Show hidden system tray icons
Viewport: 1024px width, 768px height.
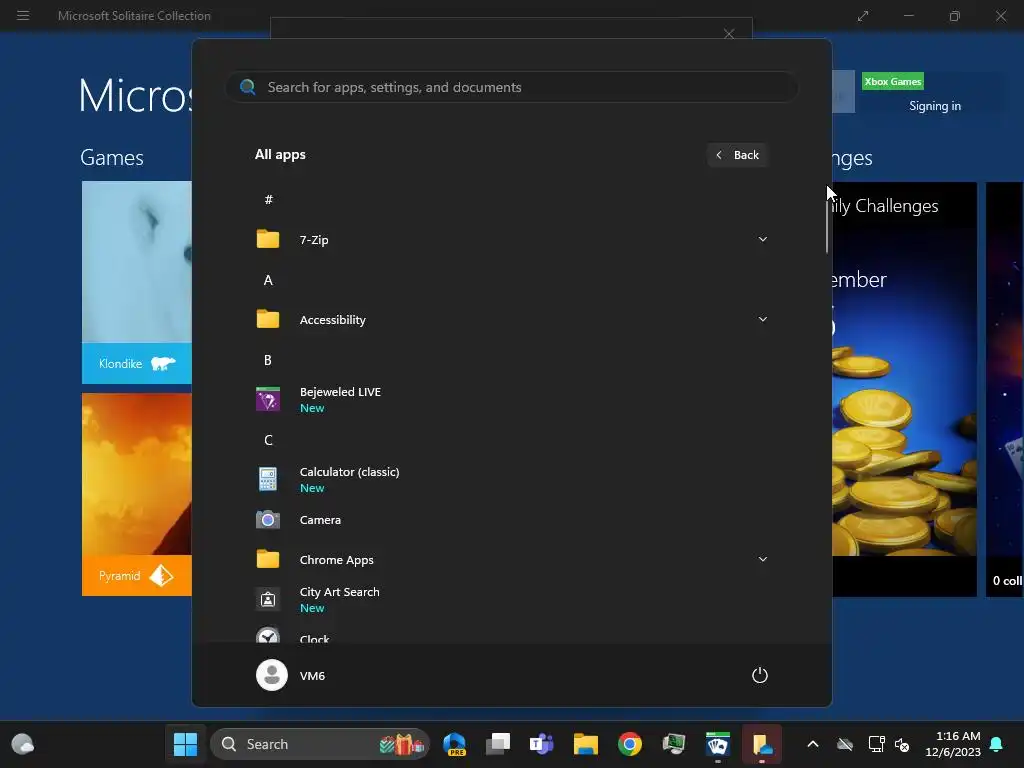coord(813,744)
